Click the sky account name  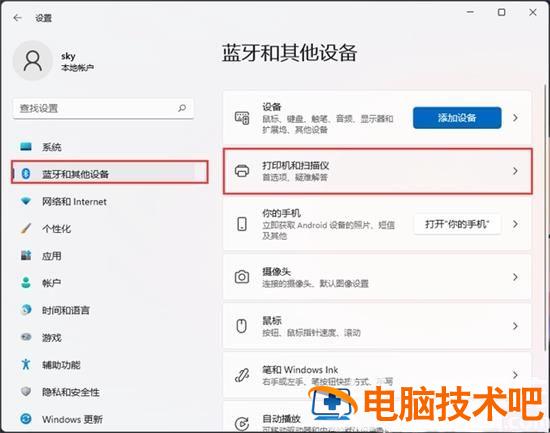[x=68, y=56]
